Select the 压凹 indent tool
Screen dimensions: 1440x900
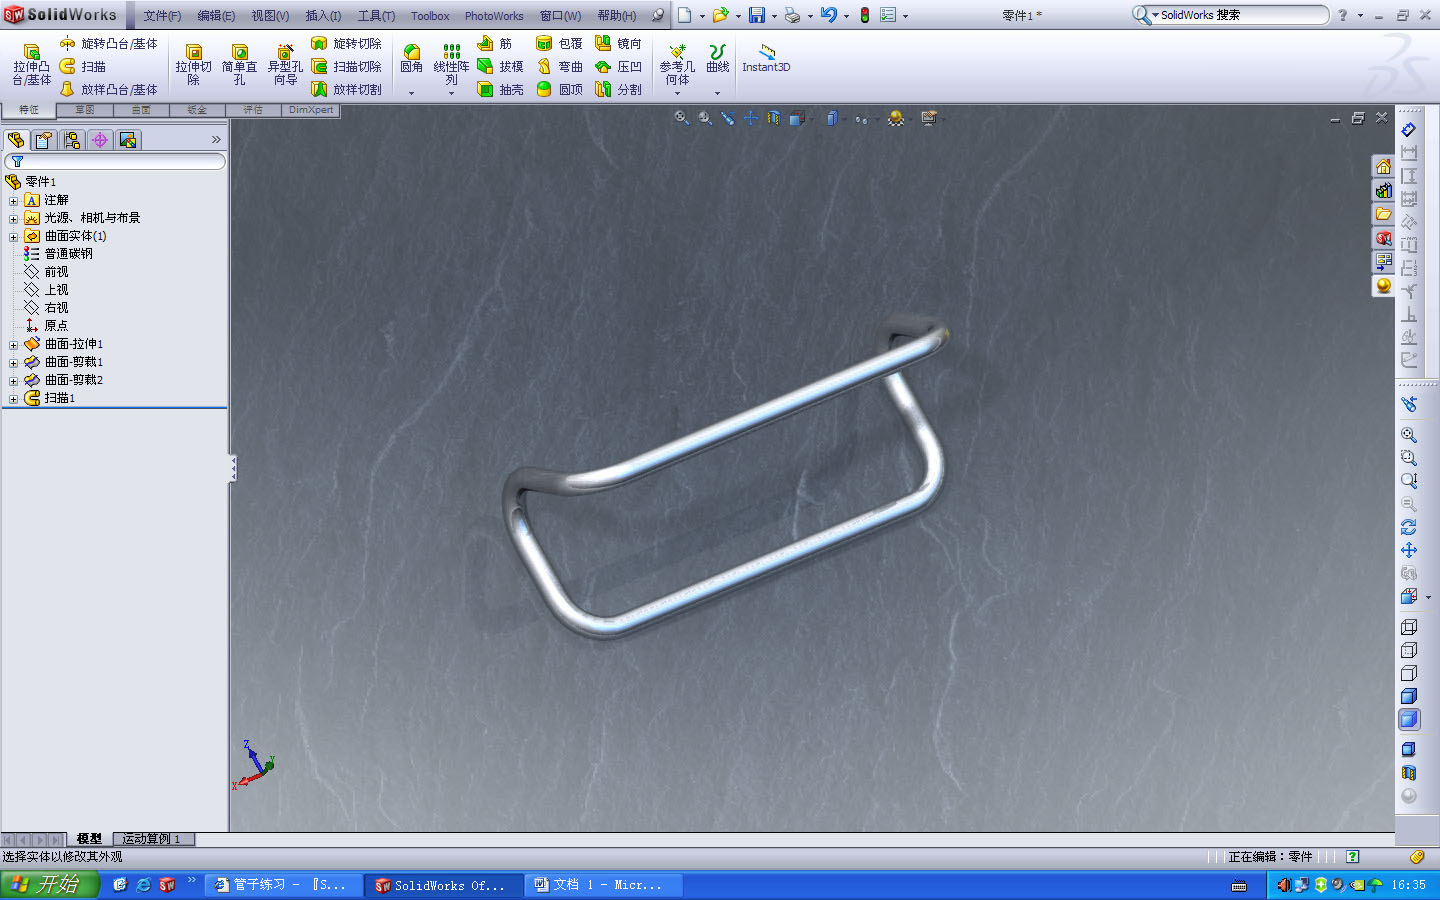[618, 66]
